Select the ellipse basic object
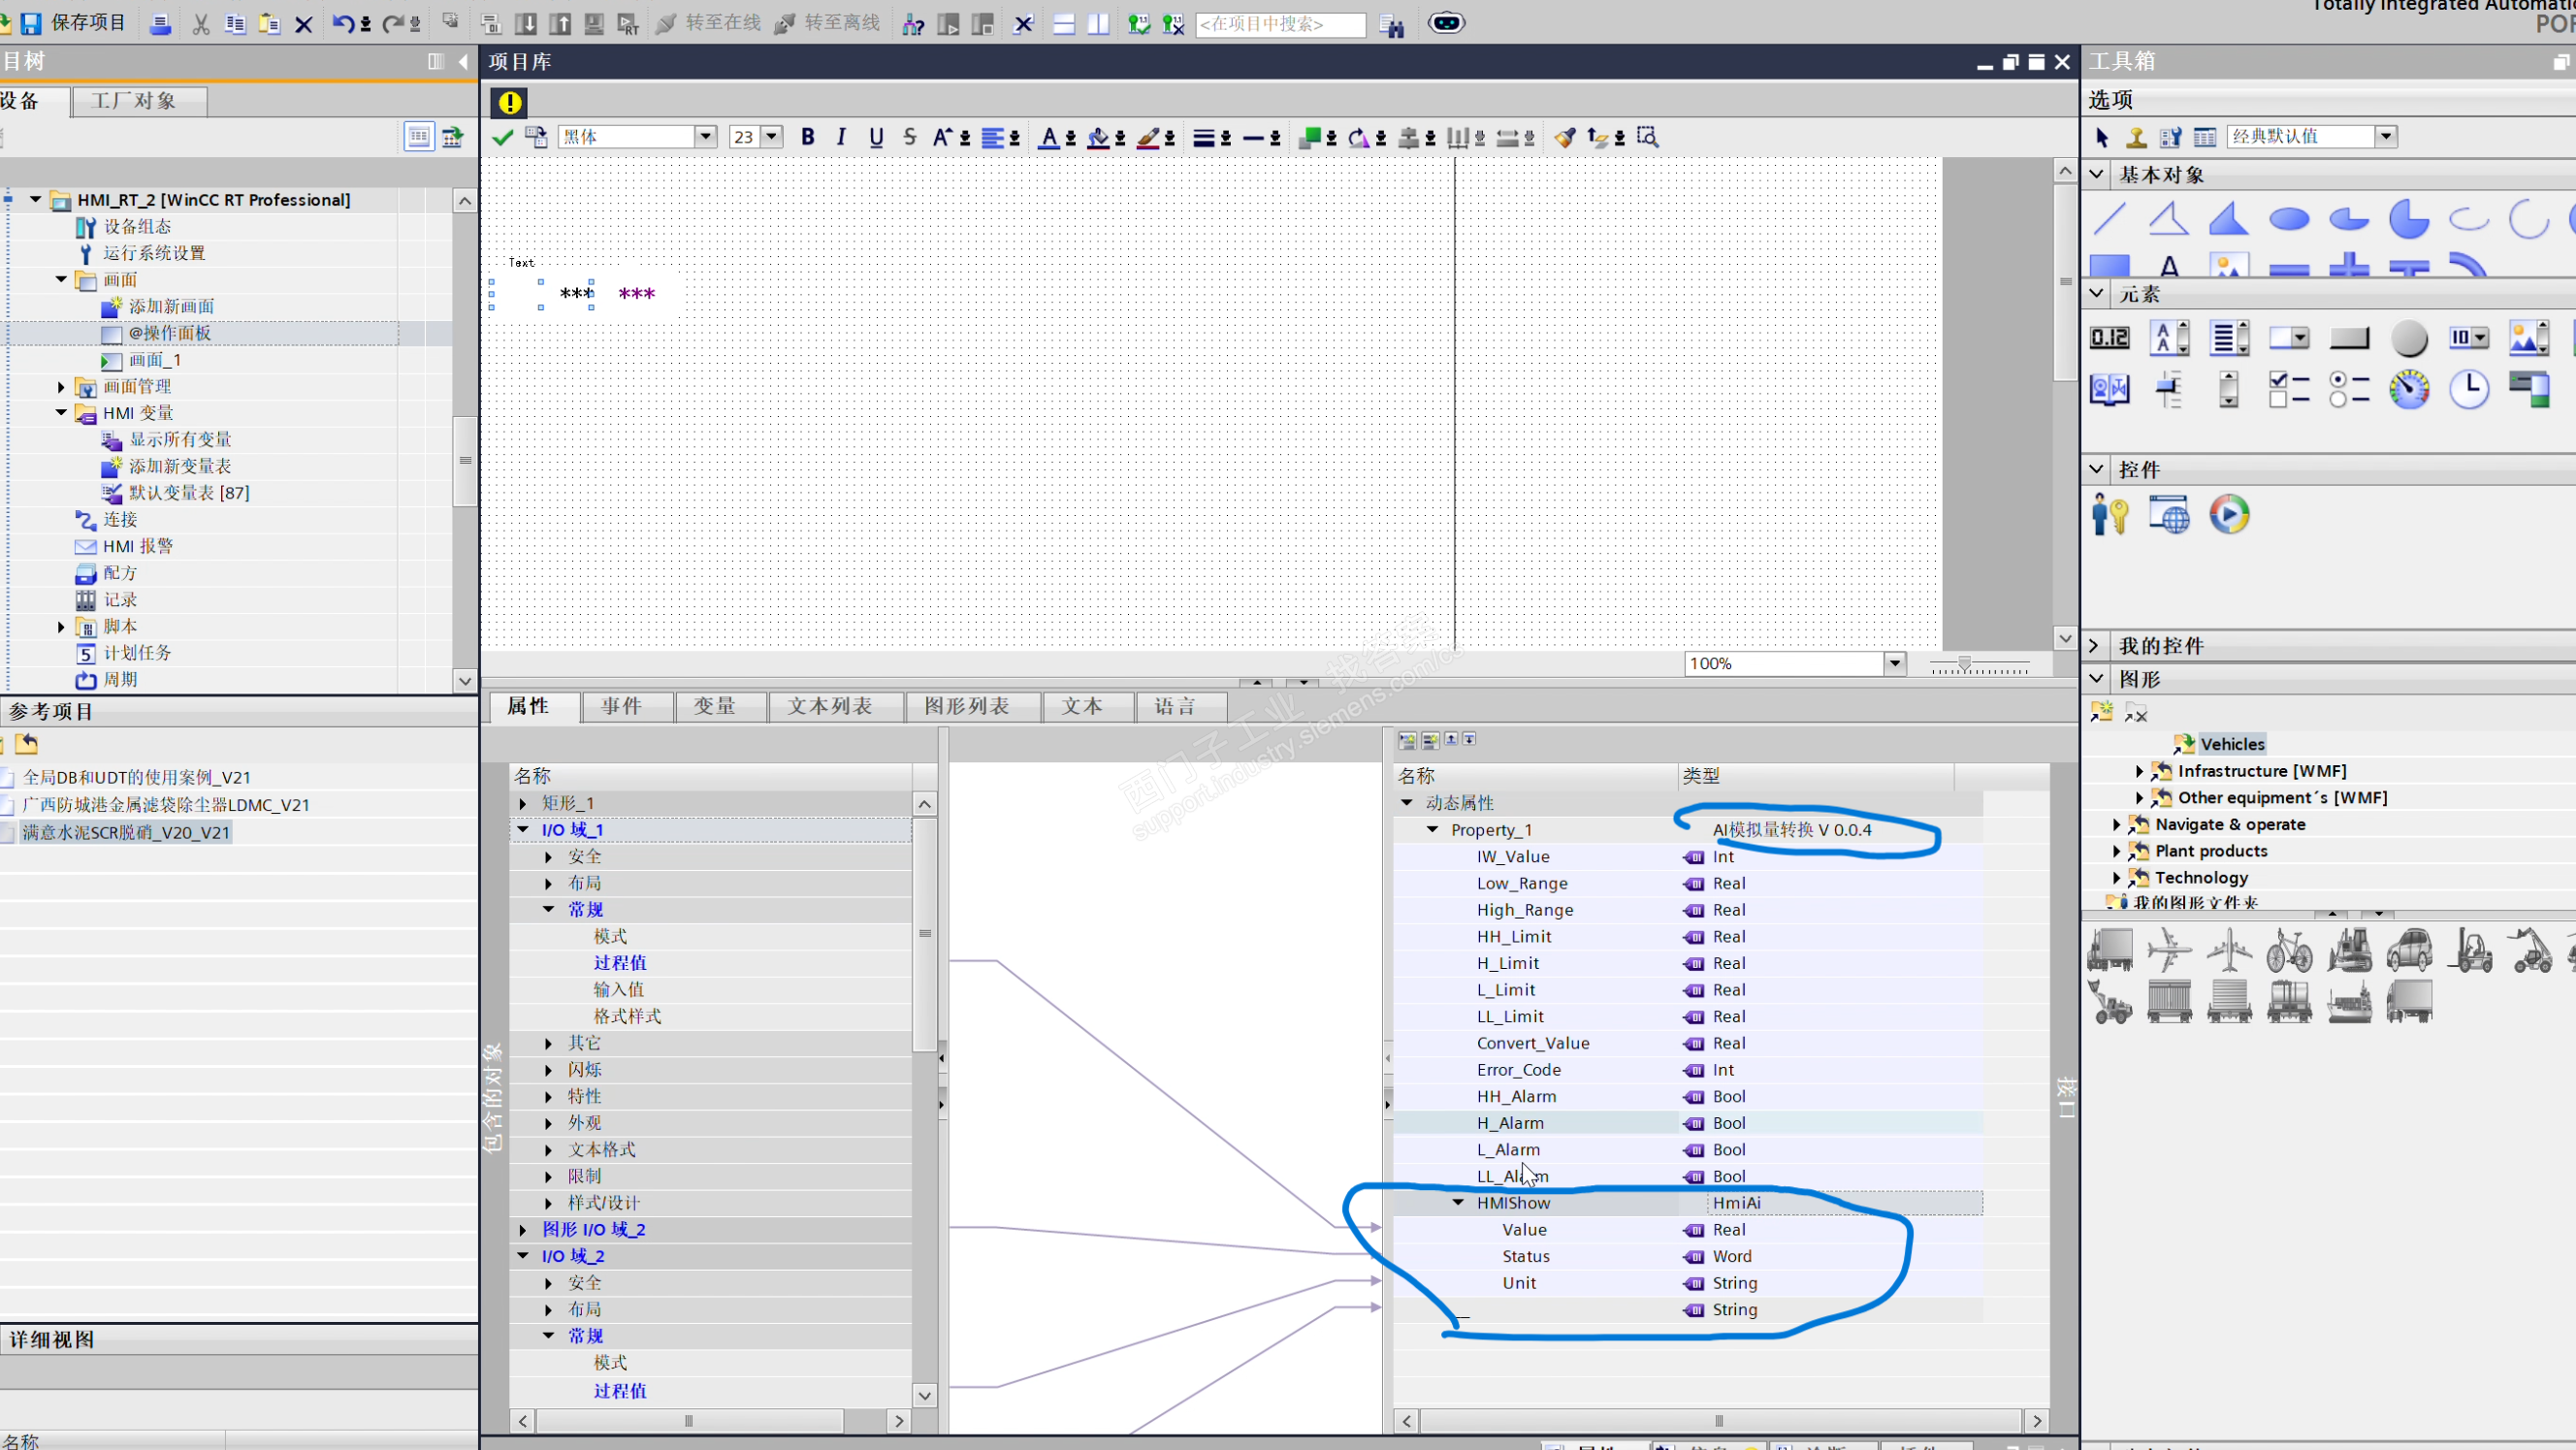This screenshot has width=2576, height=1450. 2288,219
